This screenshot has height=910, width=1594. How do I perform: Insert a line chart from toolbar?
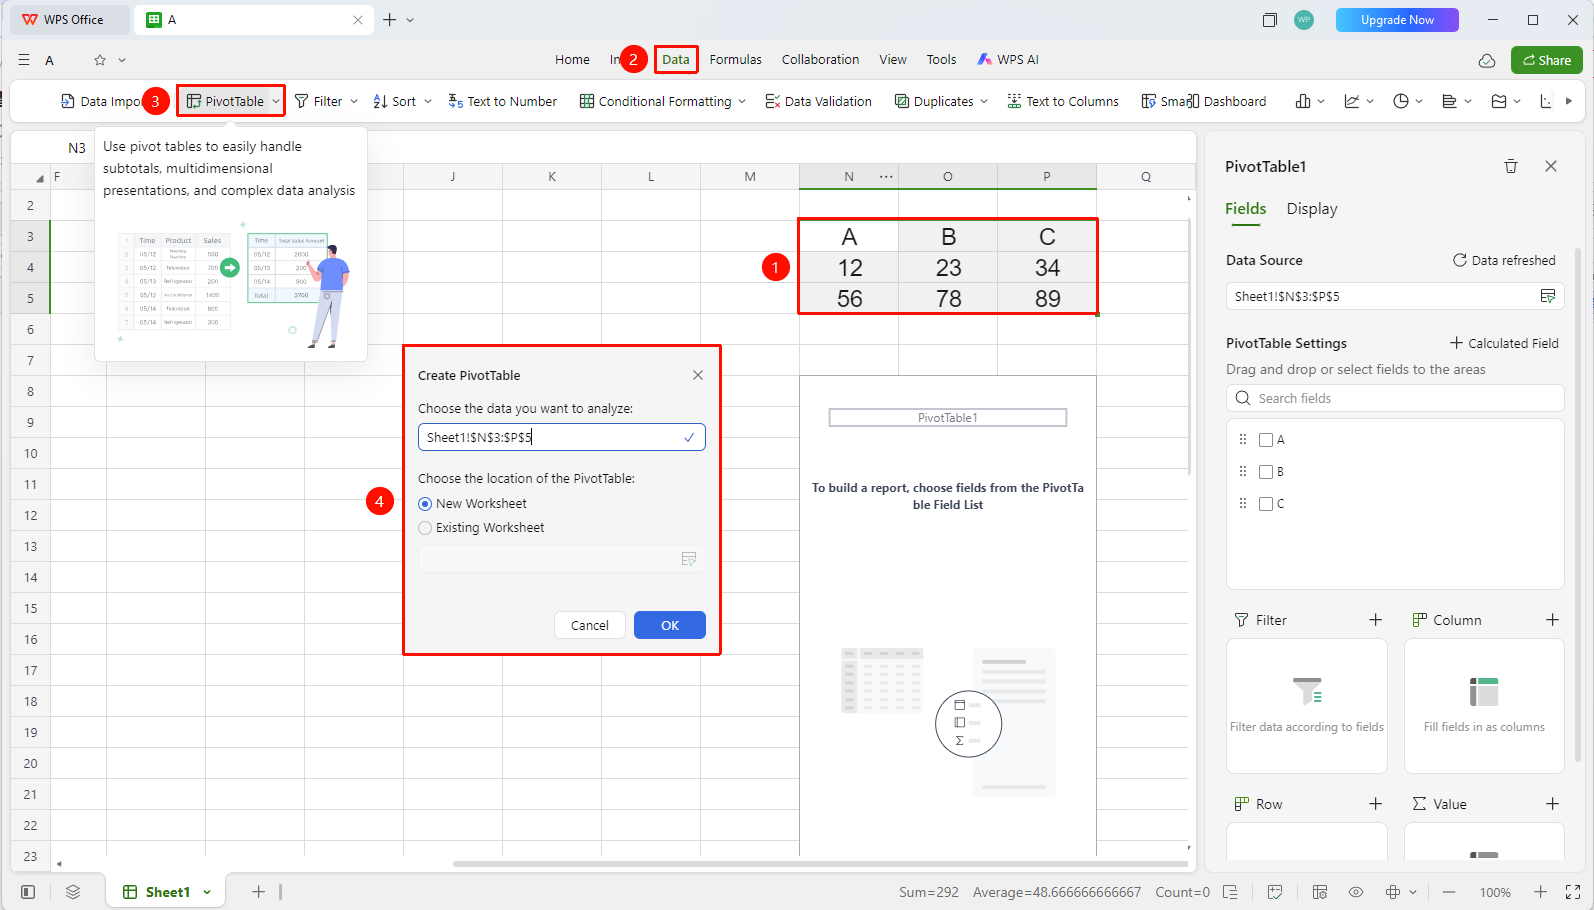point(1352,101)
